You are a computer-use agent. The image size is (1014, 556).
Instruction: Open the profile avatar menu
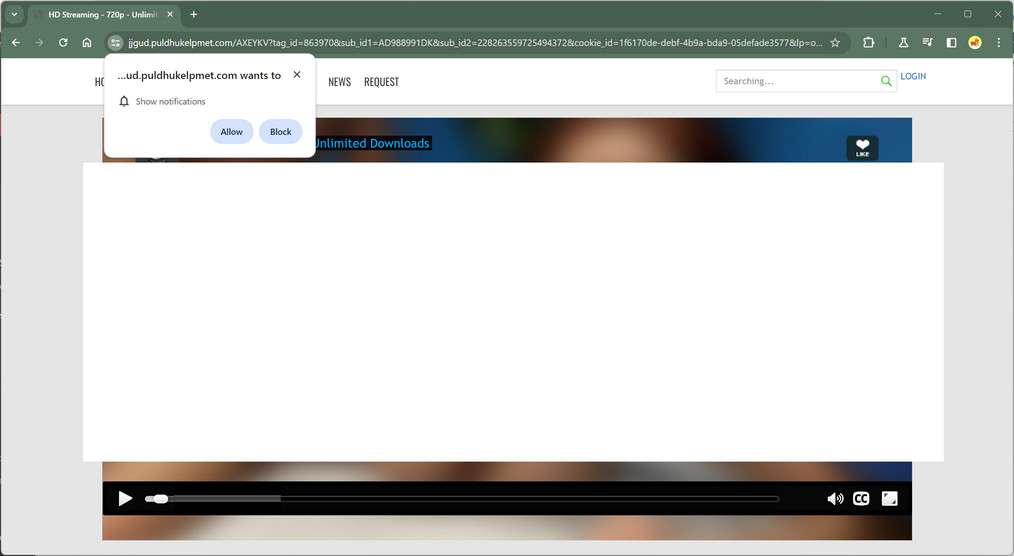(975, 43)
